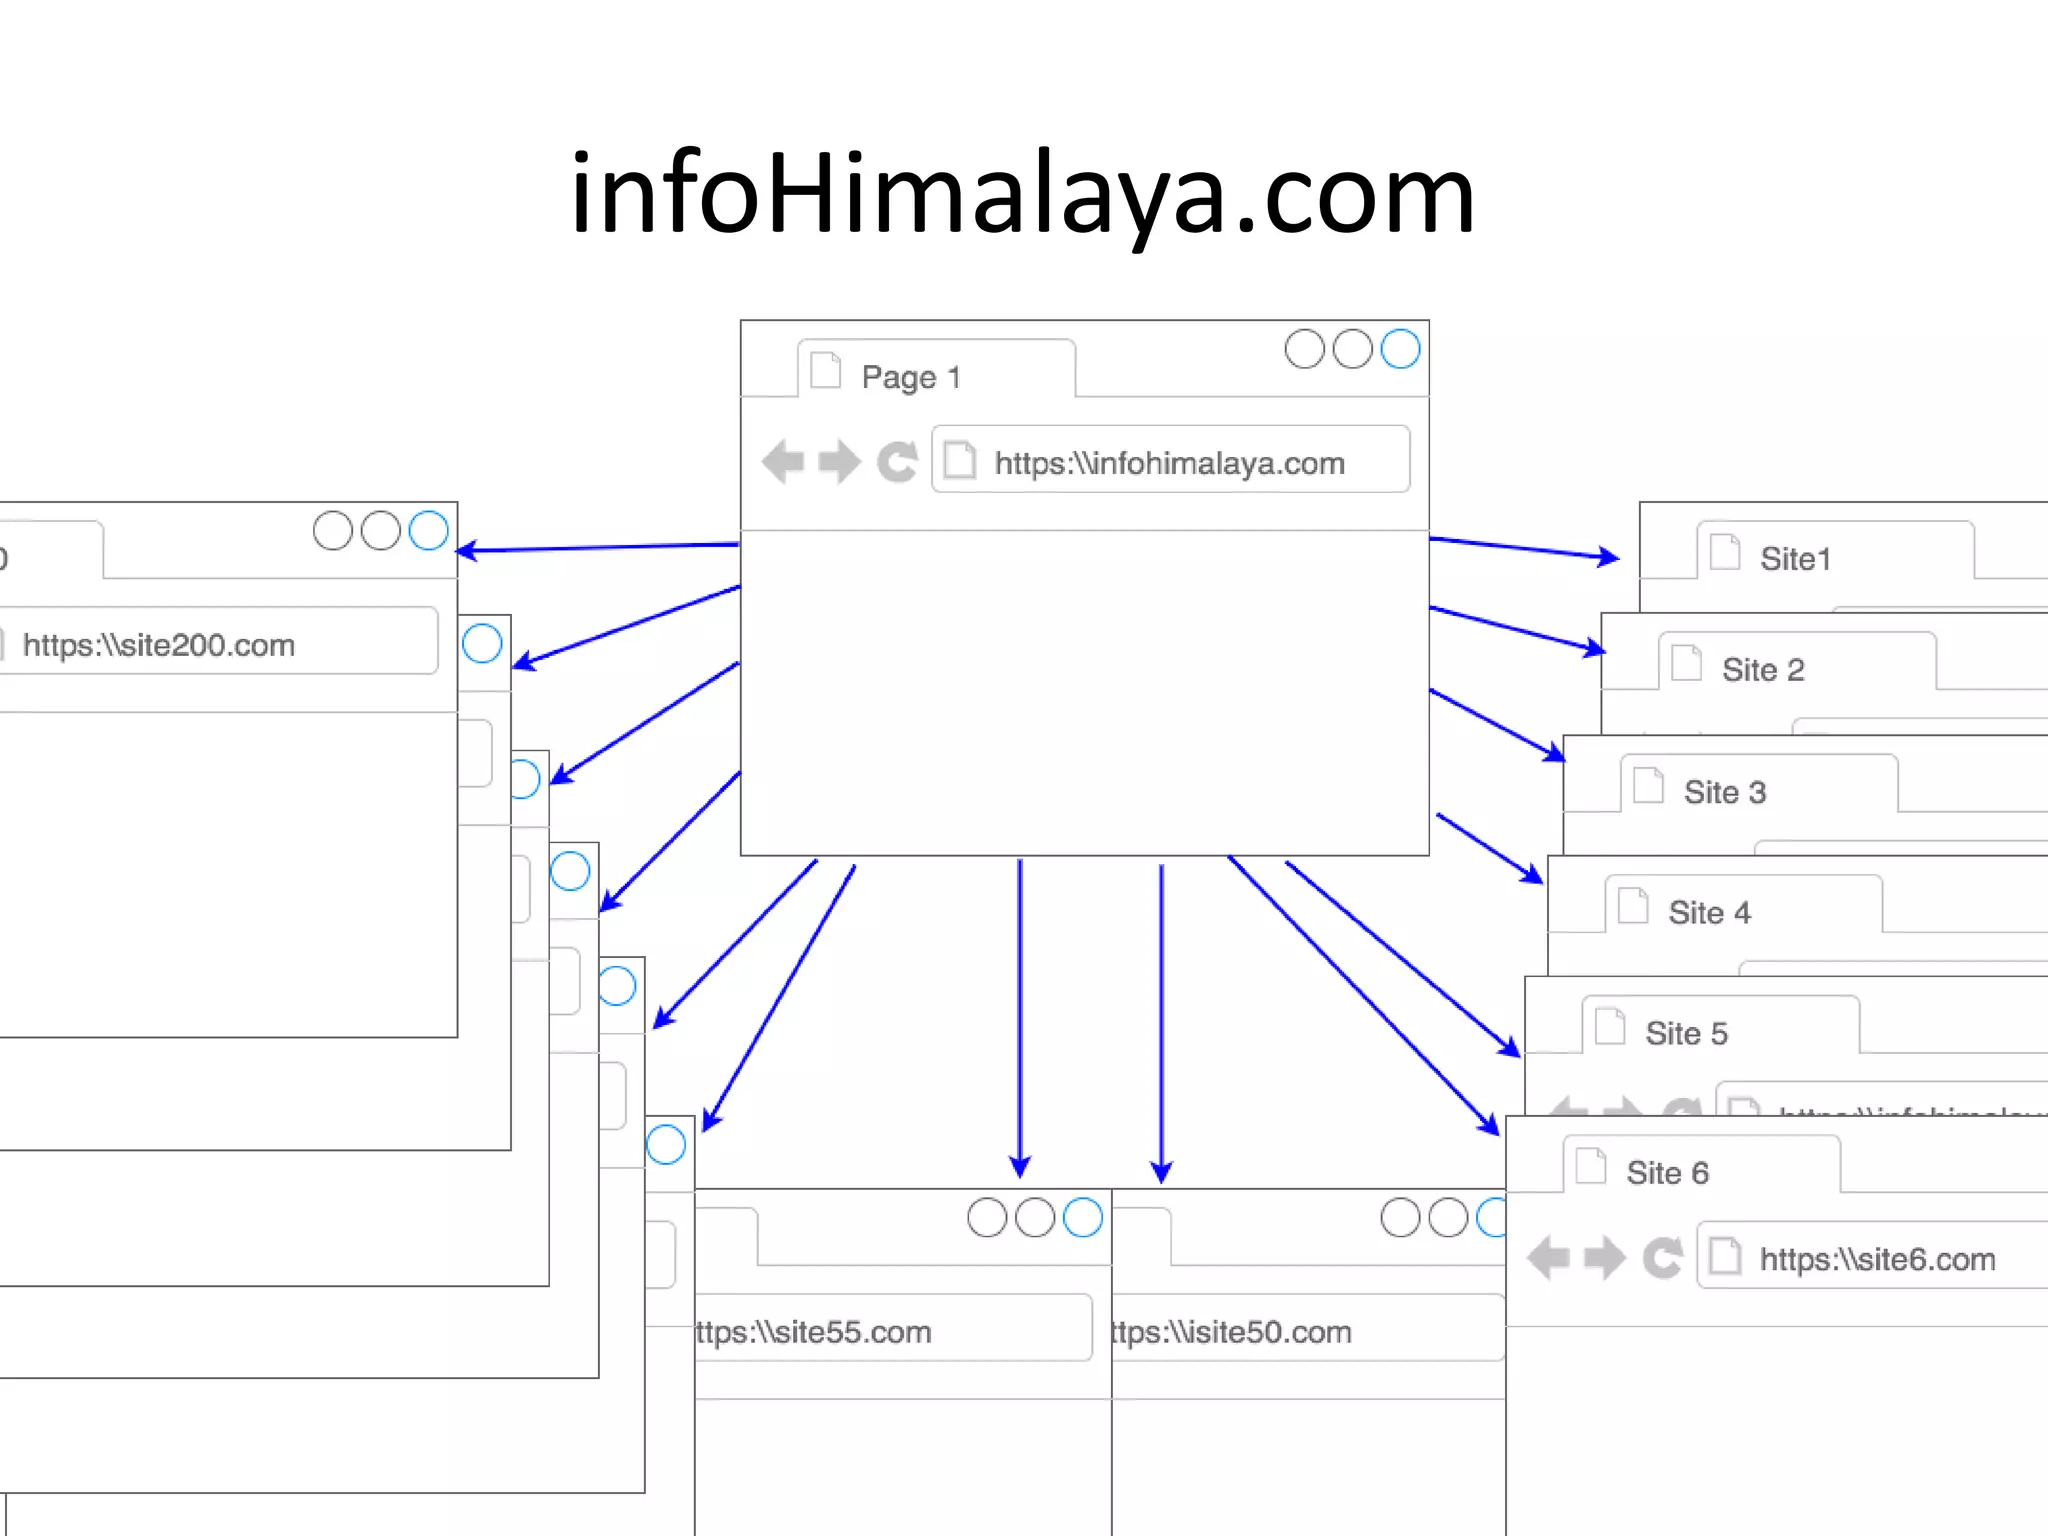Open the Site 2 tab
This screenshot has width=2048, height=1536.
[1797, 661]
